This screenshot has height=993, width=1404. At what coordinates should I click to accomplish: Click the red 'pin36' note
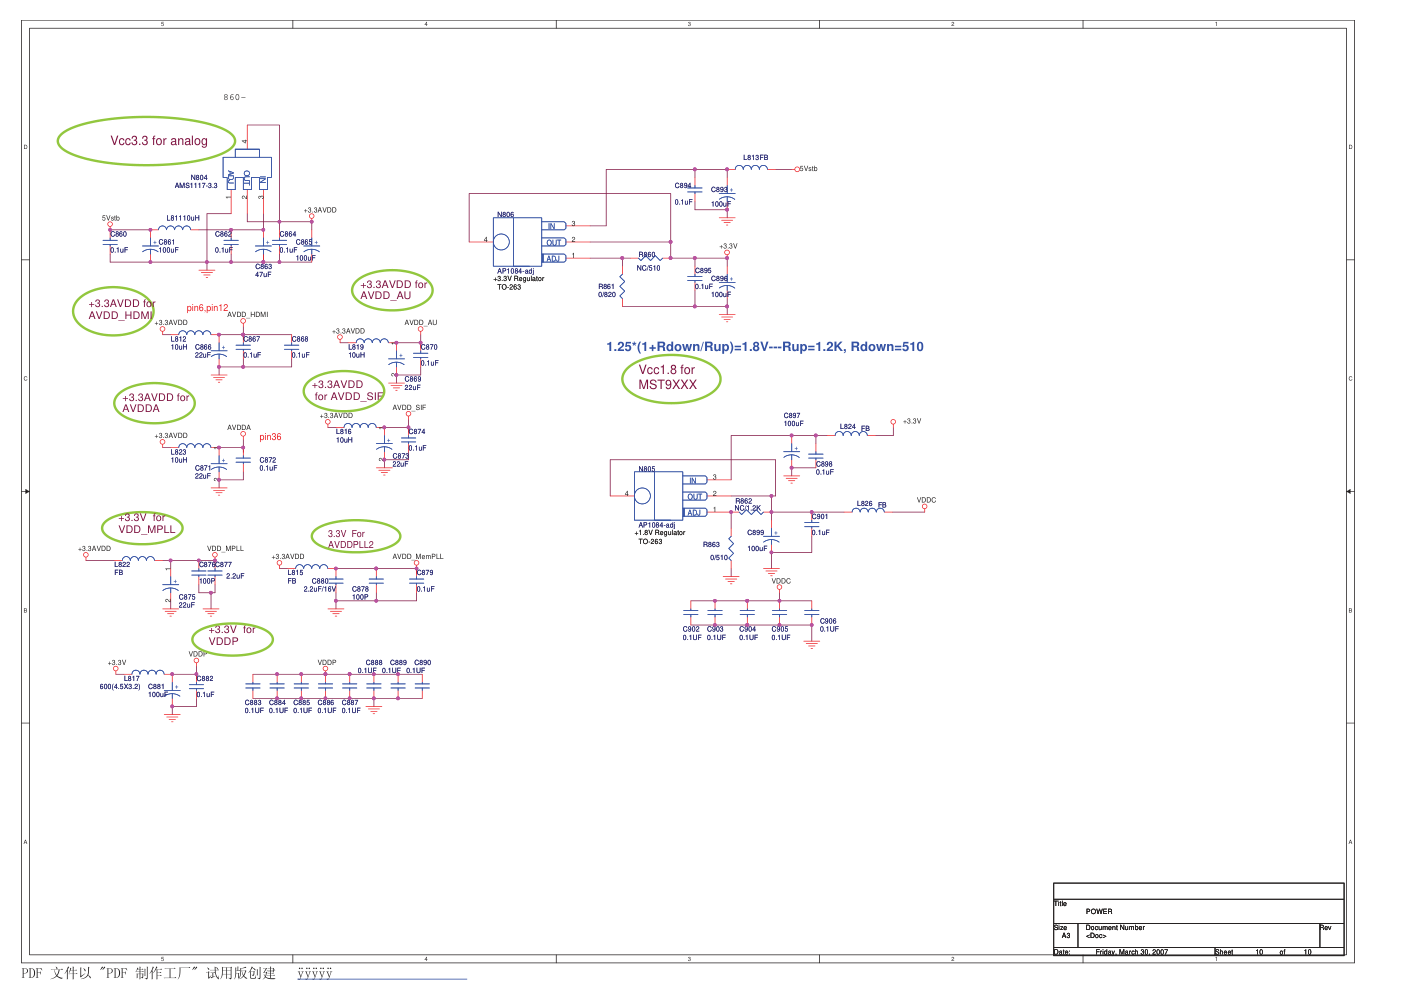click(270, 437)
